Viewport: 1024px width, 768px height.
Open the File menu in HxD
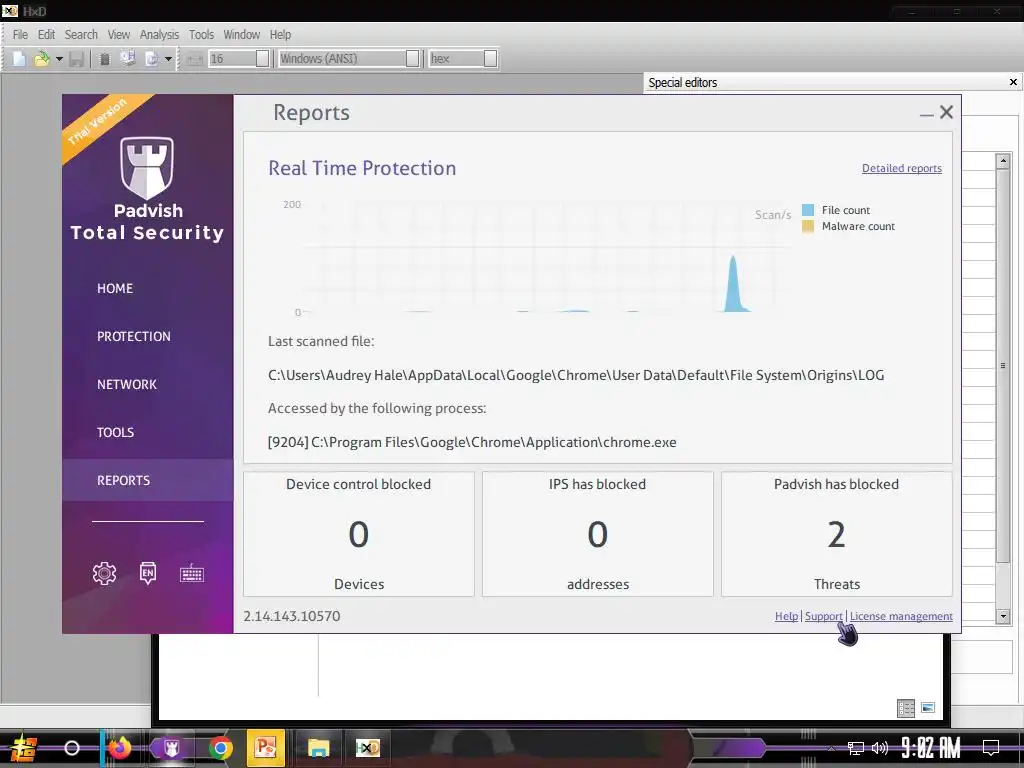point(20,35)
